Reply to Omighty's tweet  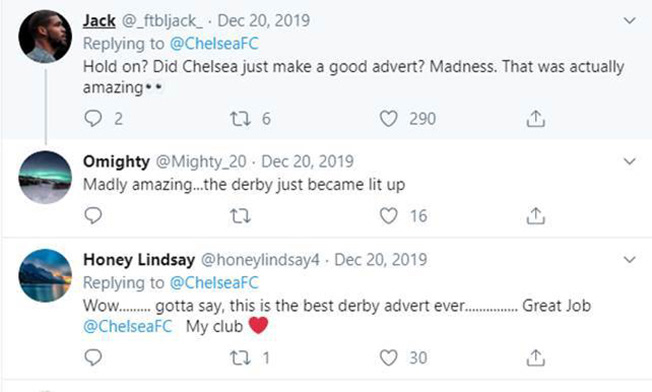tap(93, 216)
